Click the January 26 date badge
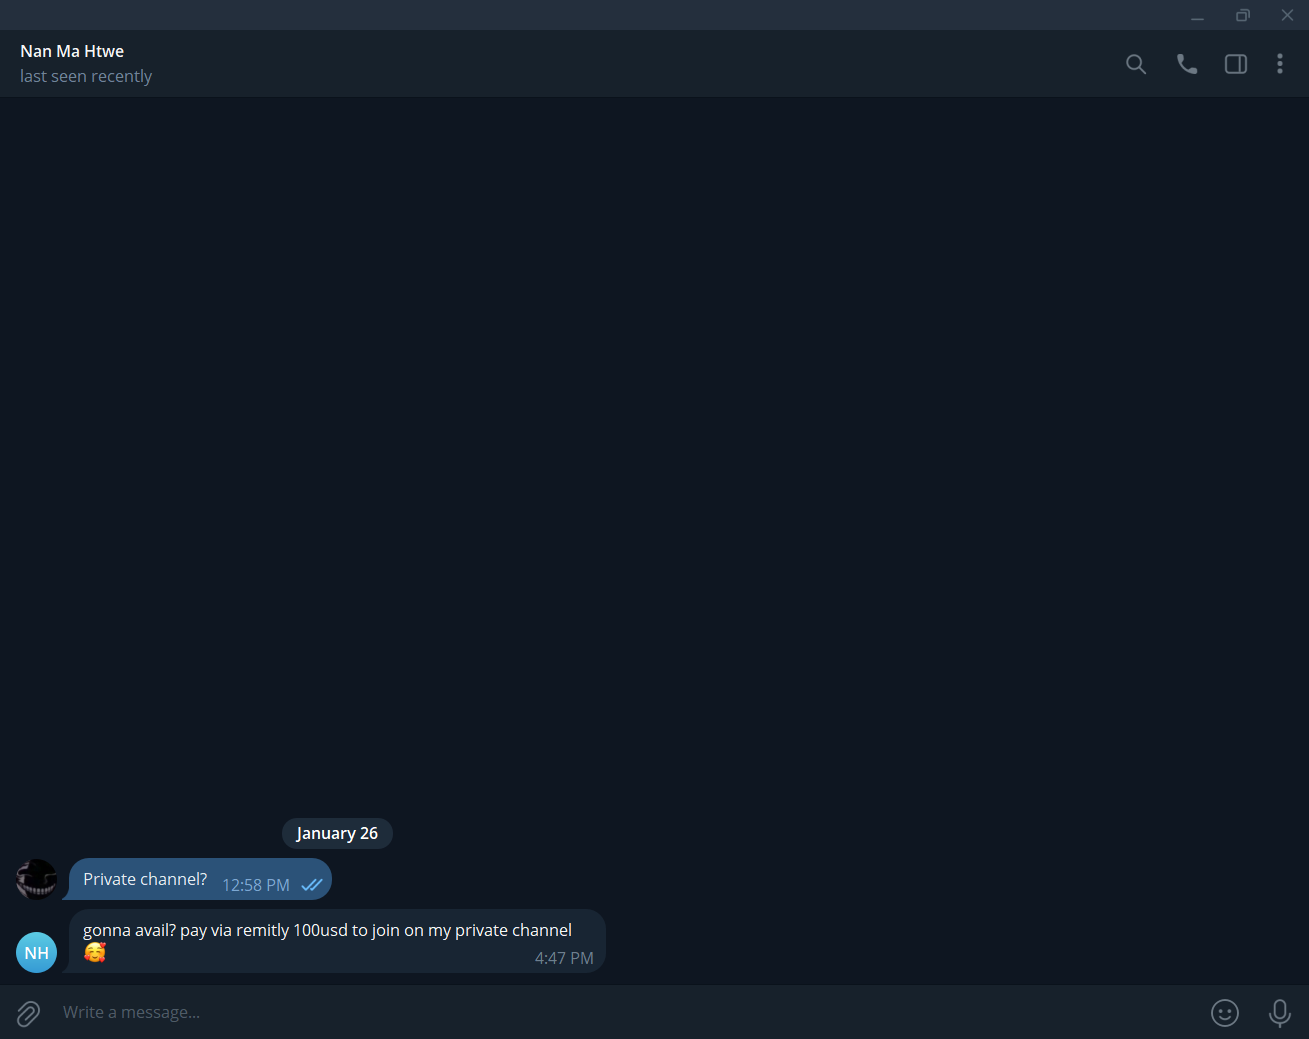The height and width of the screenshot is (1039, 1309). click(337, 833)
